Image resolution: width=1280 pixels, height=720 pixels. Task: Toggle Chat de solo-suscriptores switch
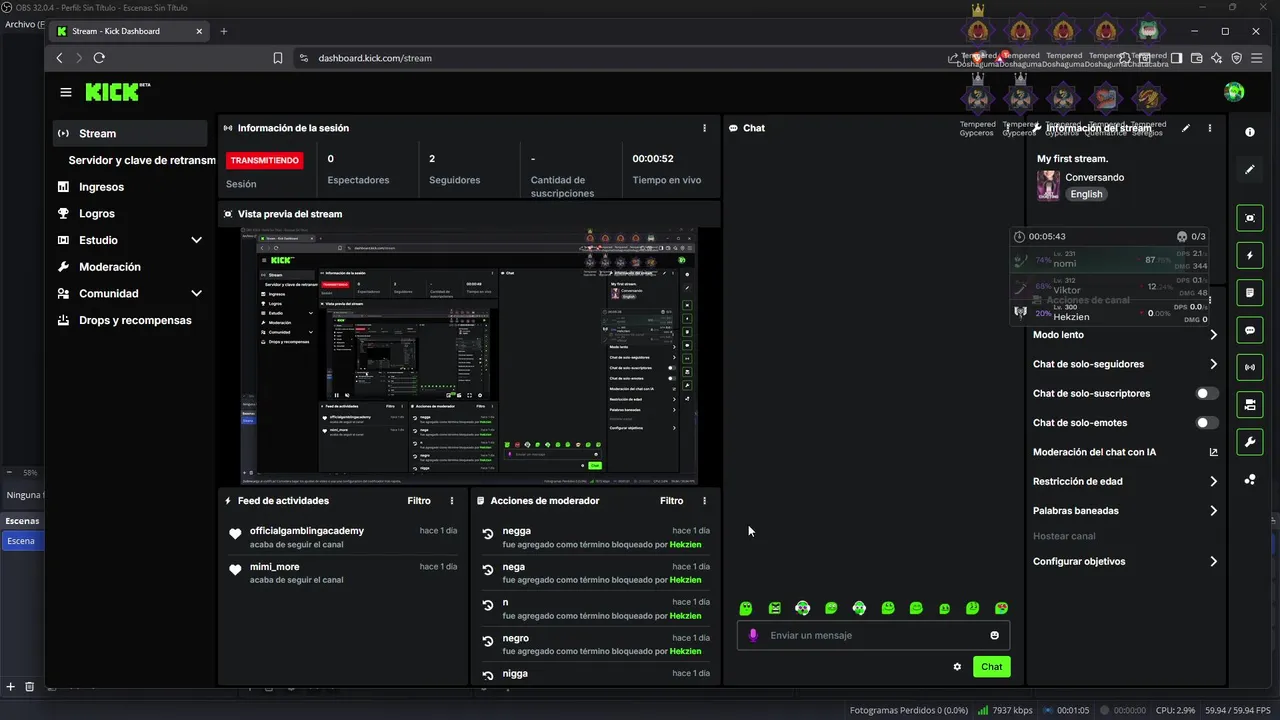(1207, 394)
